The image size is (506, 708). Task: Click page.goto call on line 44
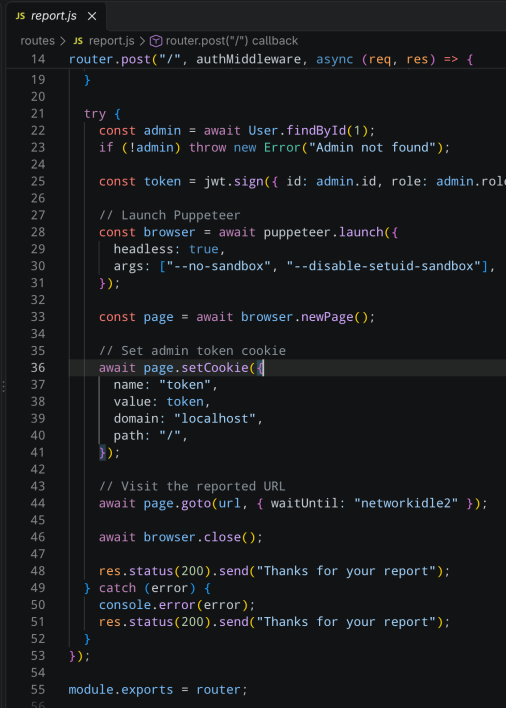pyautogui.click(x=177, y=504)
